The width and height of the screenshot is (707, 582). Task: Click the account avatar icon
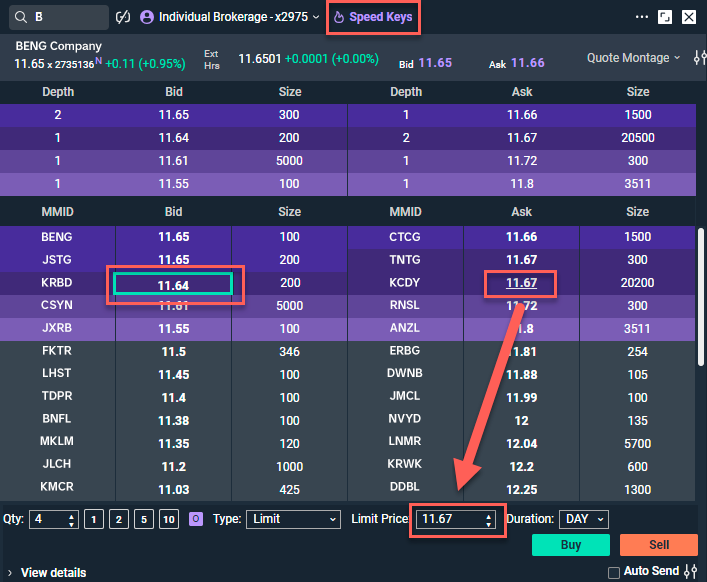point(147,17)
